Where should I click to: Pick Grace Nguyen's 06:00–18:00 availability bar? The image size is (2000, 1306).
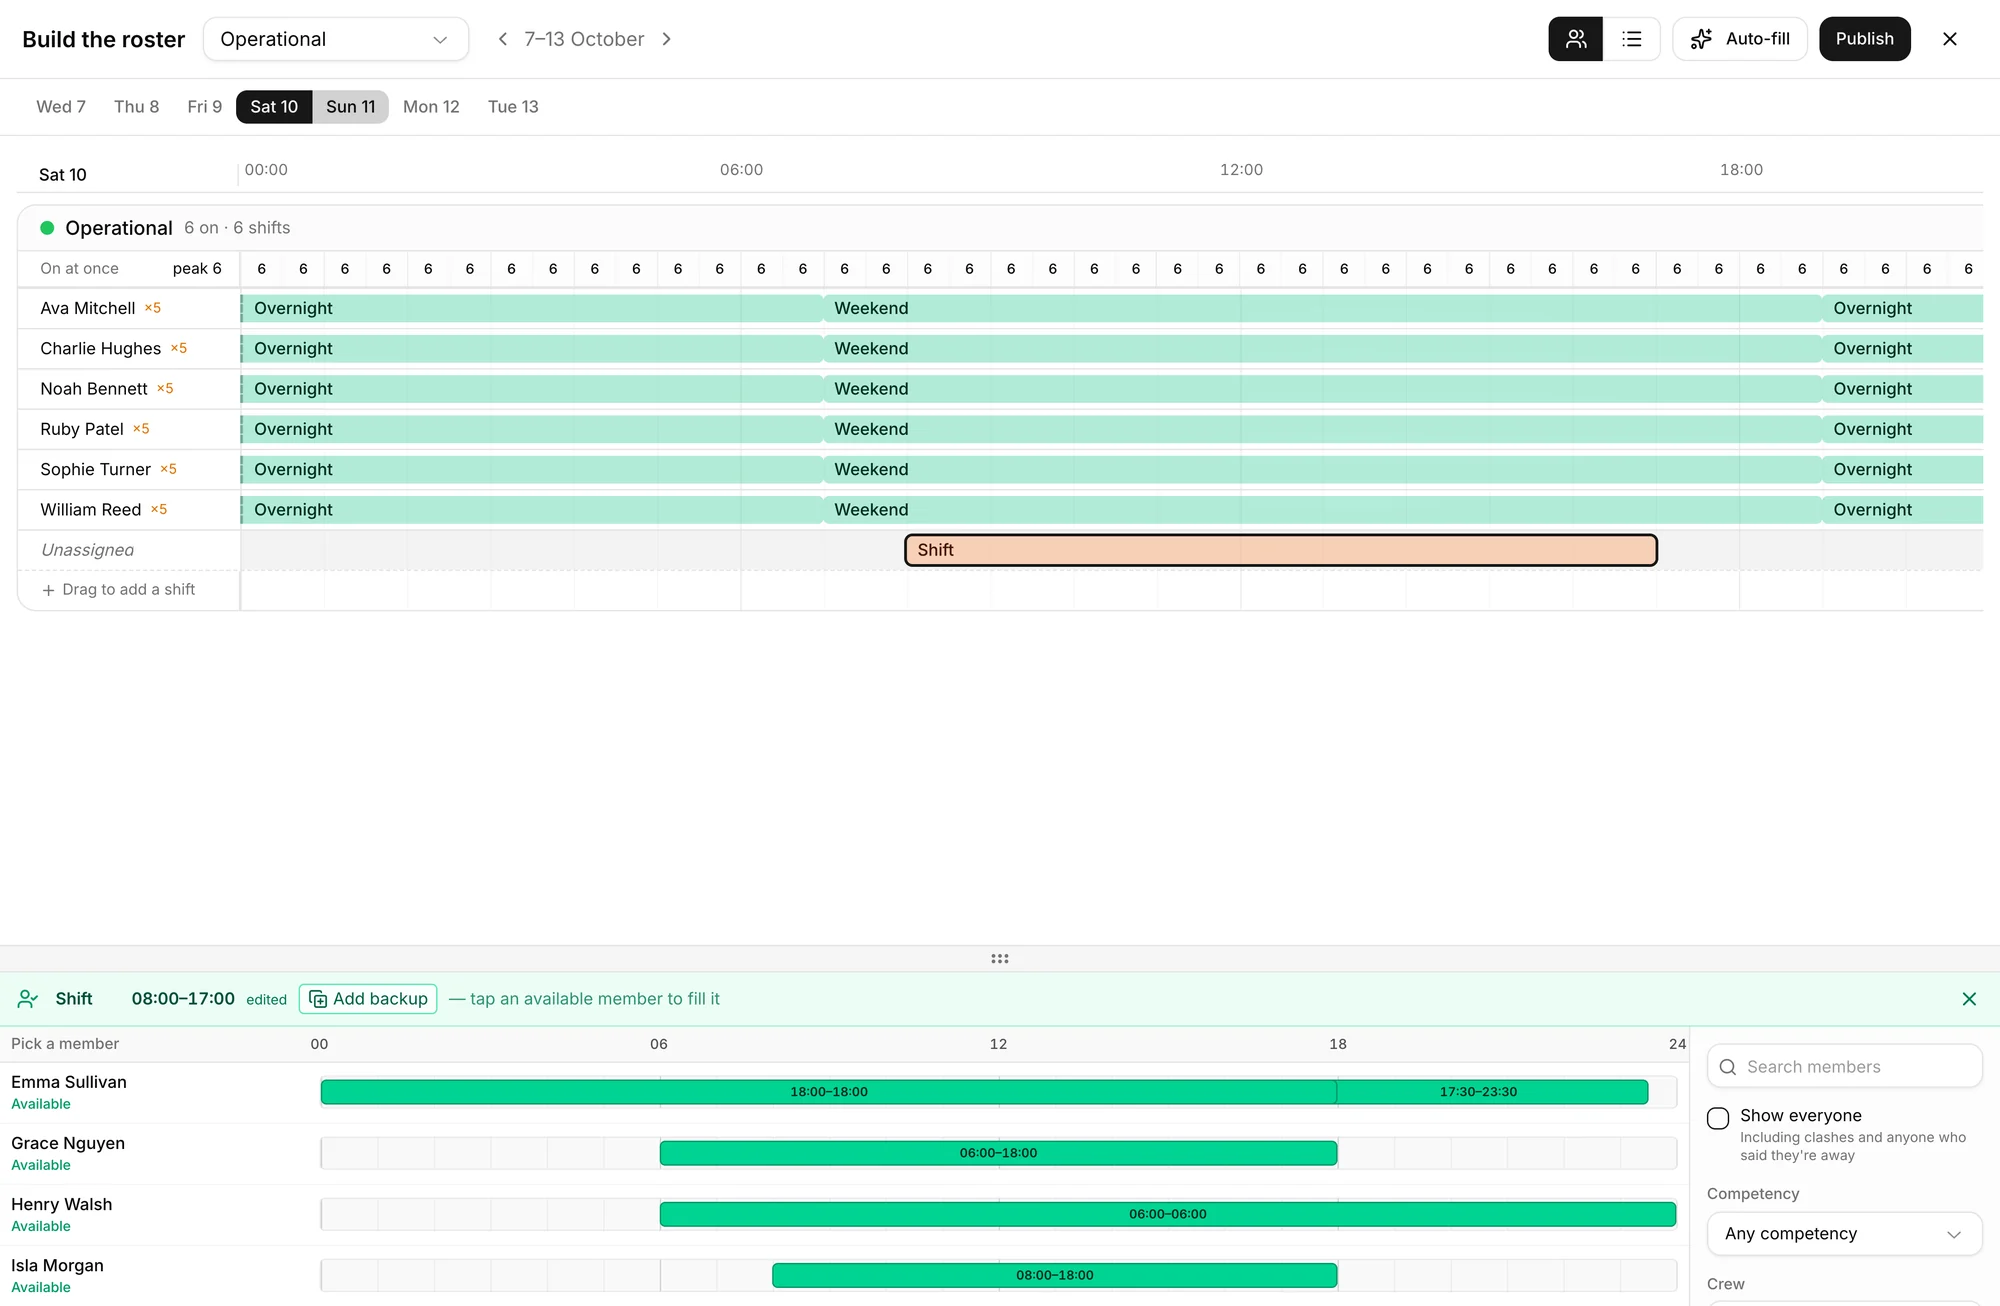(998, 1153)
